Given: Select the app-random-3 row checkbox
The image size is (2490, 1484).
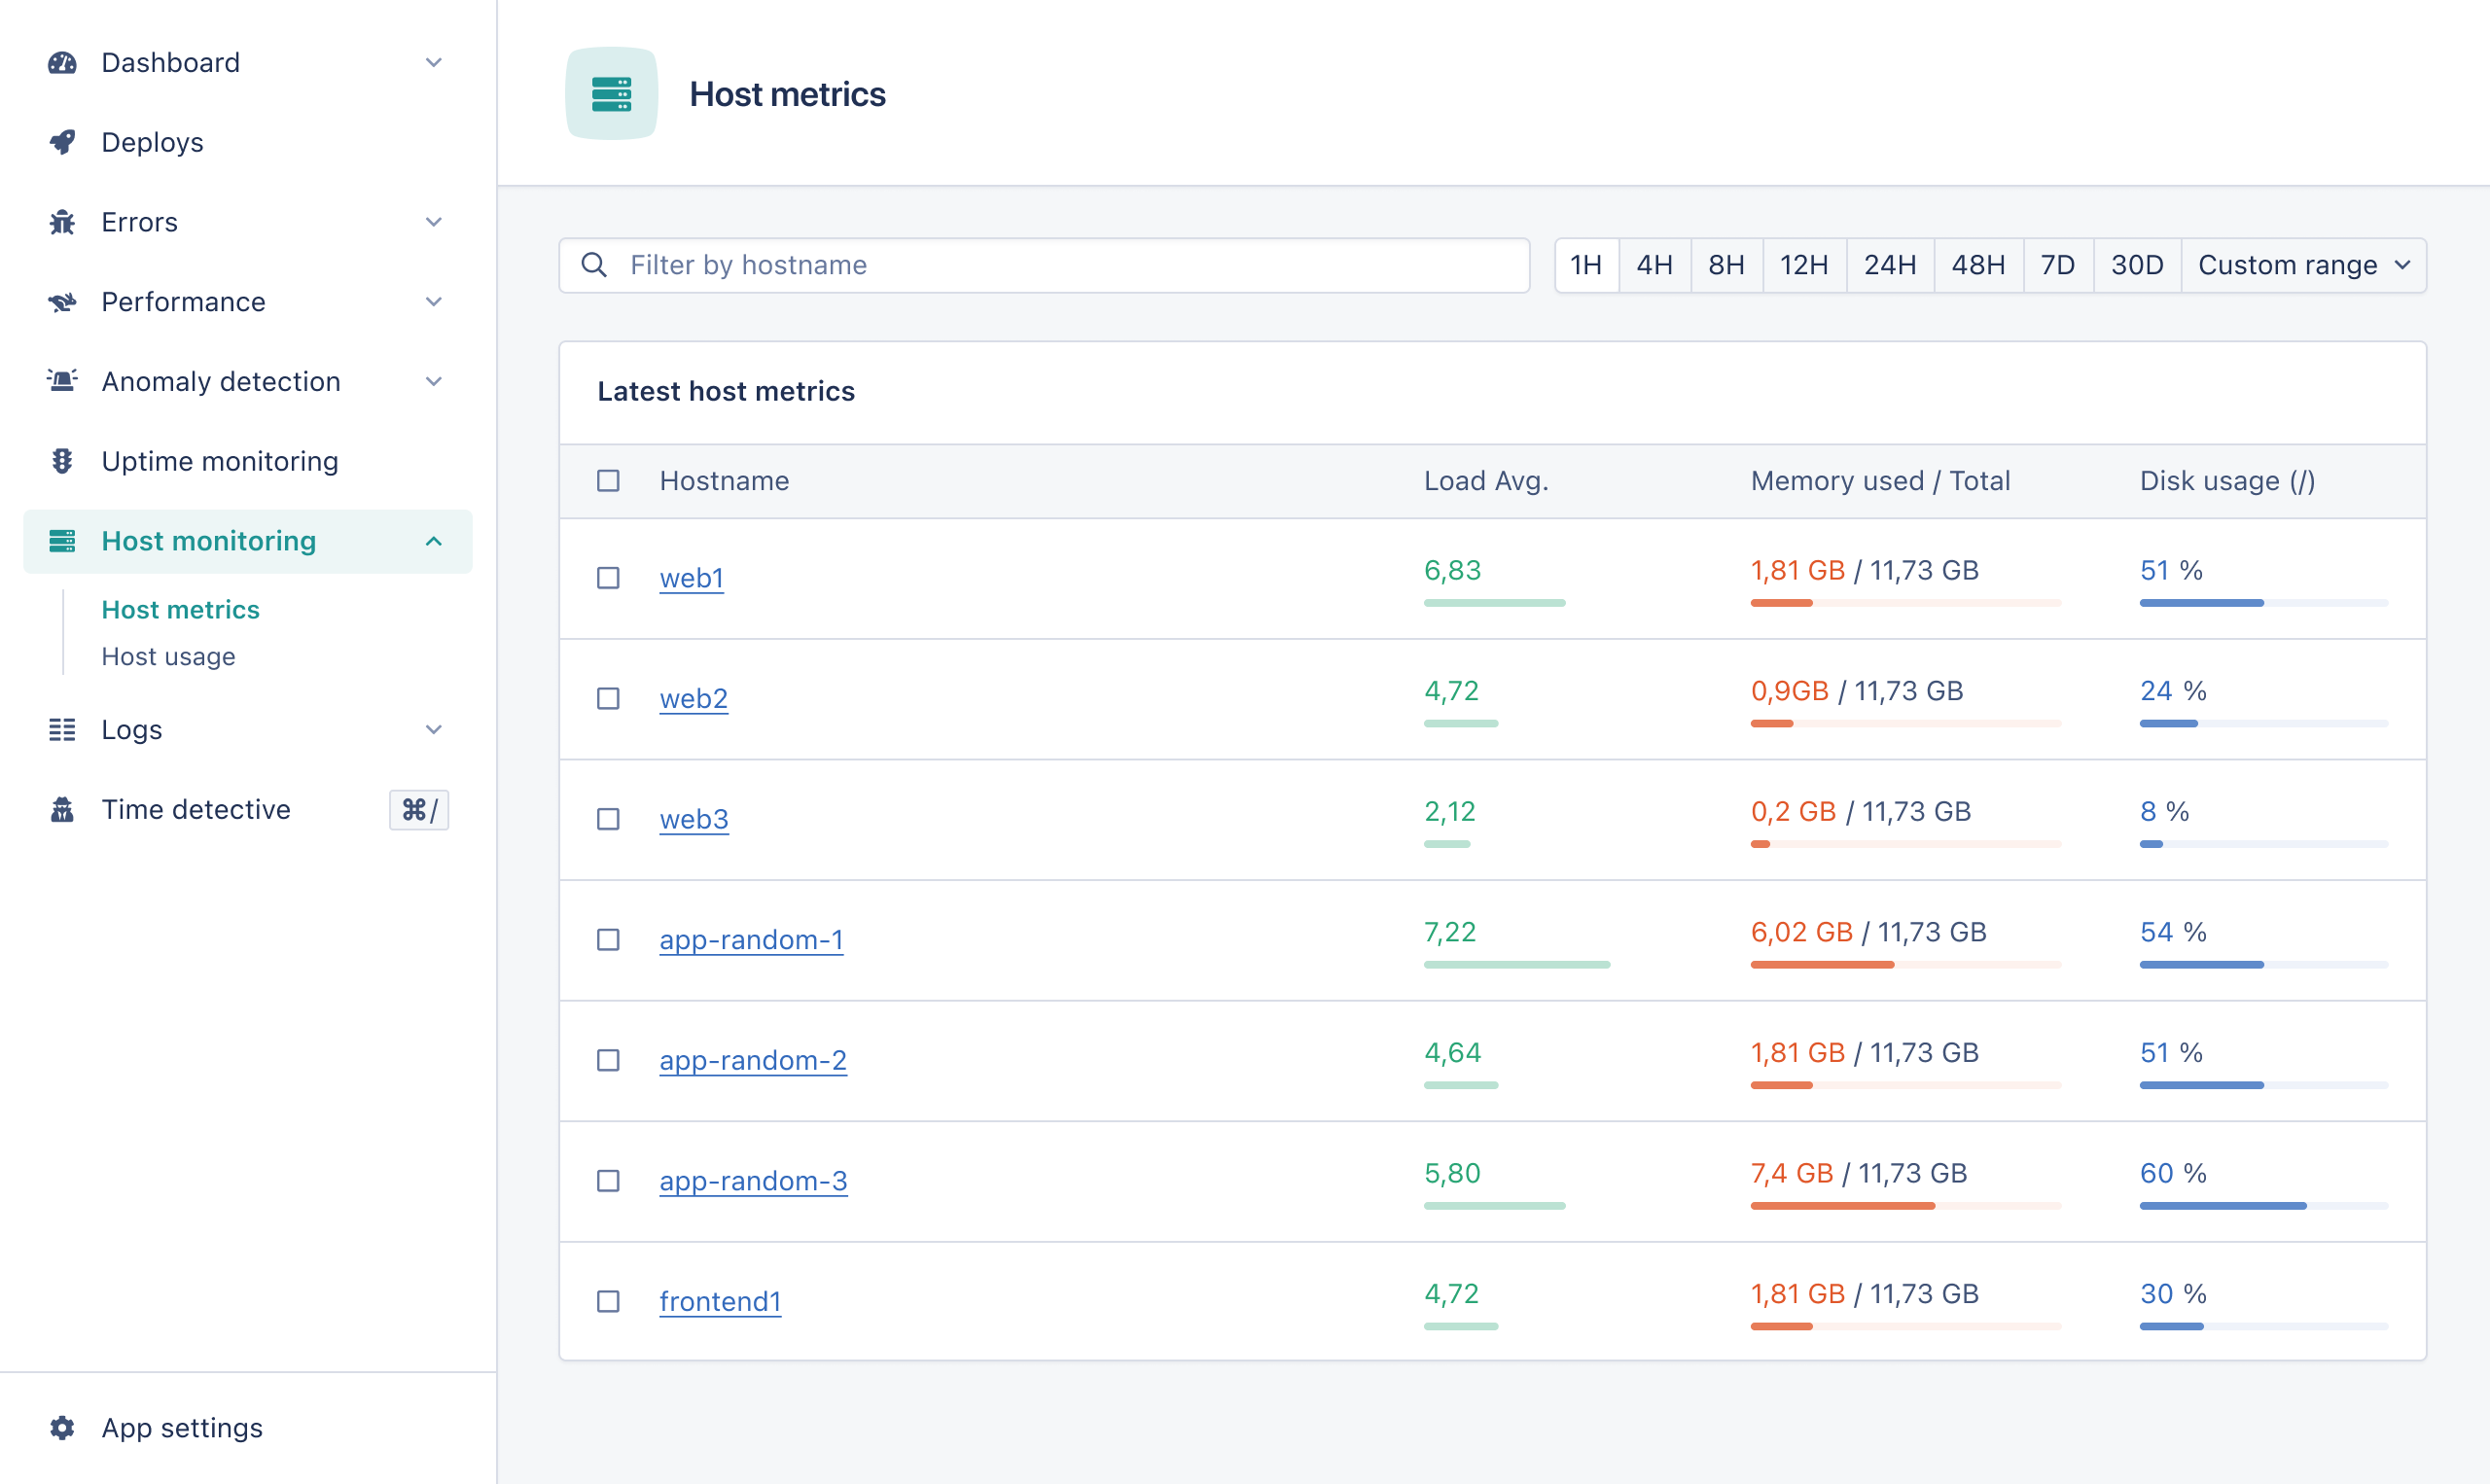Looking at the screenshot, I should click(608, 1180).
